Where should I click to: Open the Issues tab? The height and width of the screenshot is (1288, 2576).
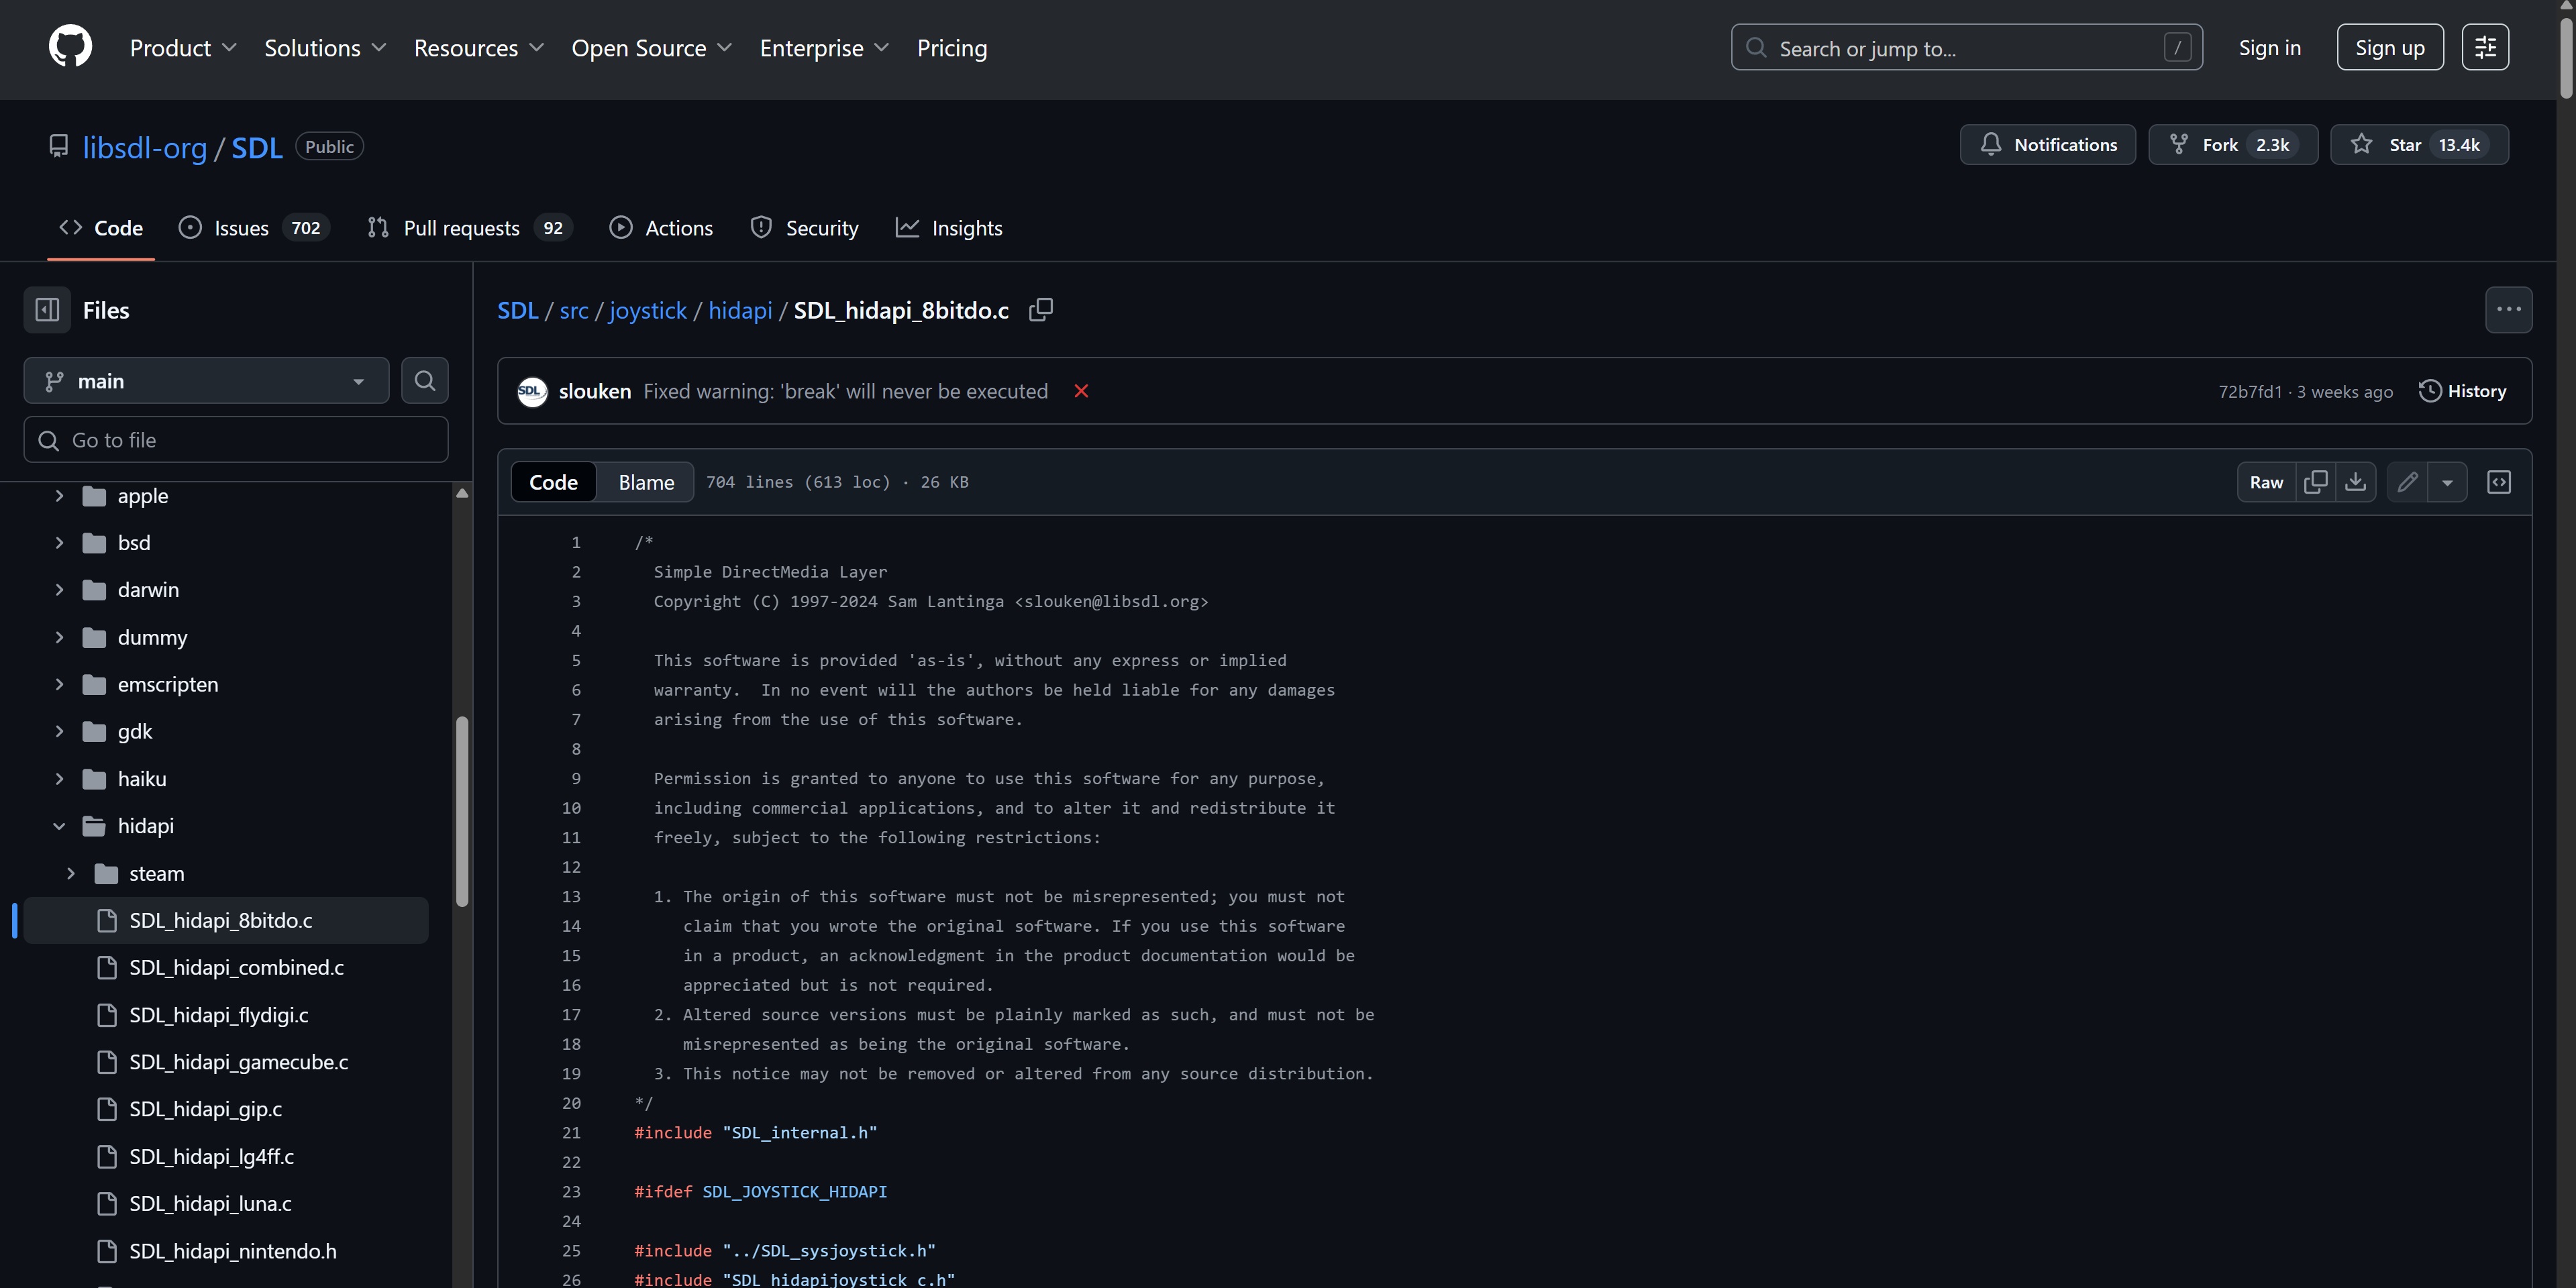pyautogui.click(x=241, y=228)
